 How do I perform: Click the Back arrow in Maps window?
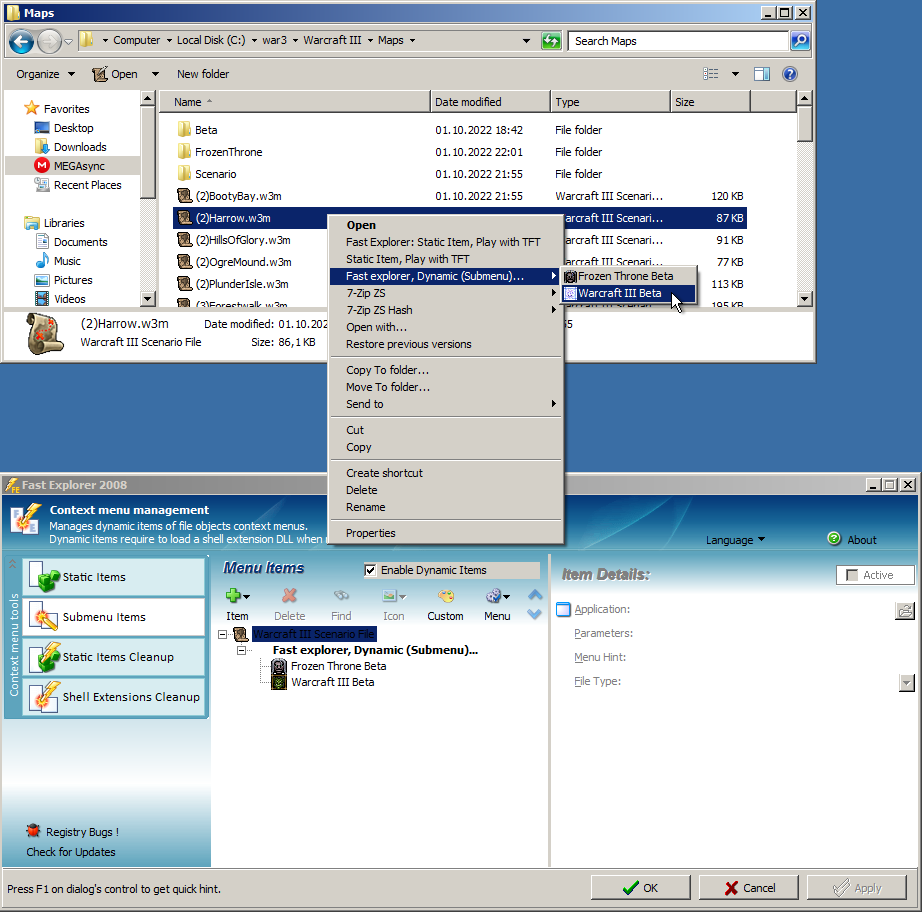pyautogui.click(x=22, y=41)
